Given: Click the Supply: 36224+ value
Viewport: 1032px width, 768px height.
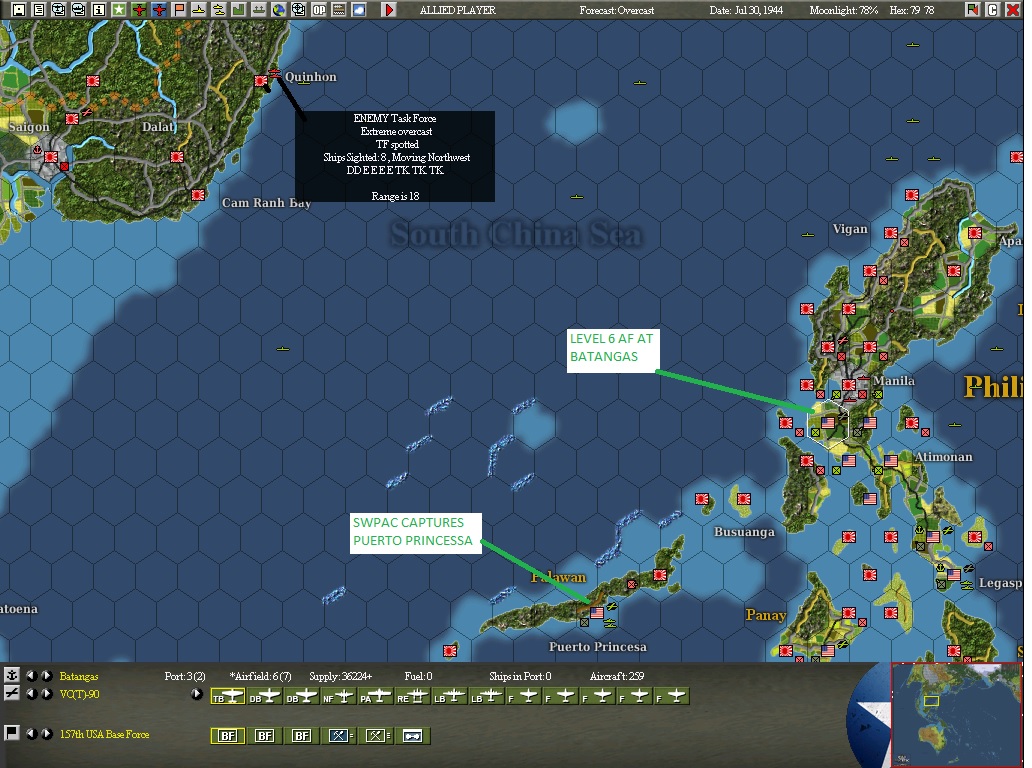Looking at the screenshot, I should pyautogui.click(x=340, y=676).
